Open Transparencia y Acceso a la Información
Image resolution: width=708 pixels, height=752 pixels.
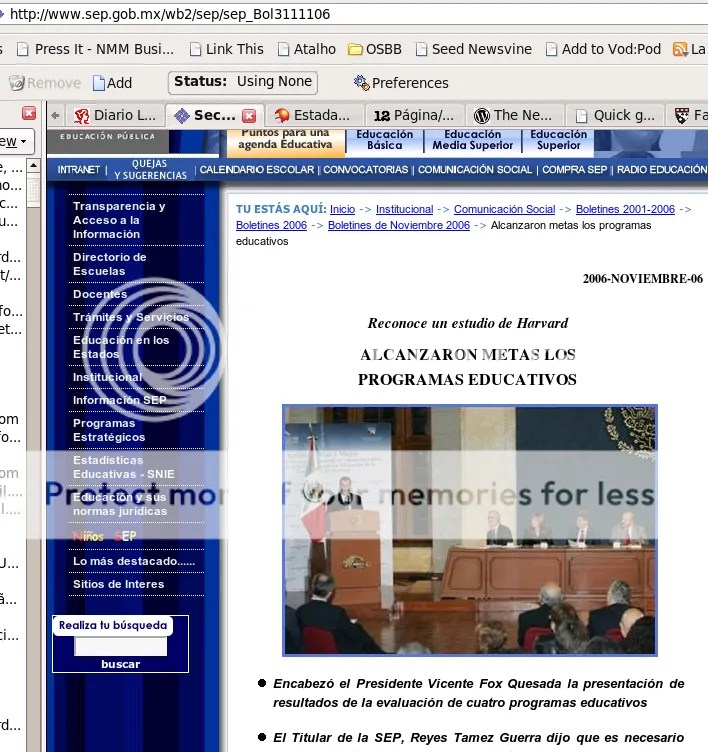pos(119,220)
